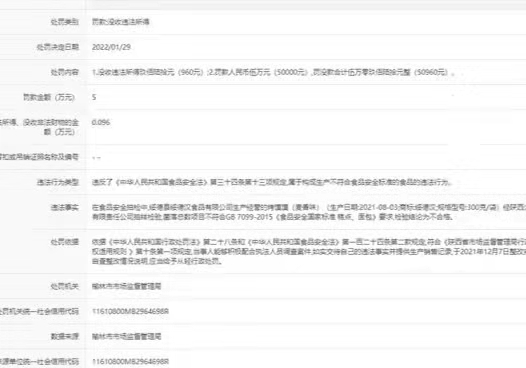The image size is (526, 368).
Task: Click the 2022/01/29 decision date value
Action: pyautogui.click(x=111, y=47)
